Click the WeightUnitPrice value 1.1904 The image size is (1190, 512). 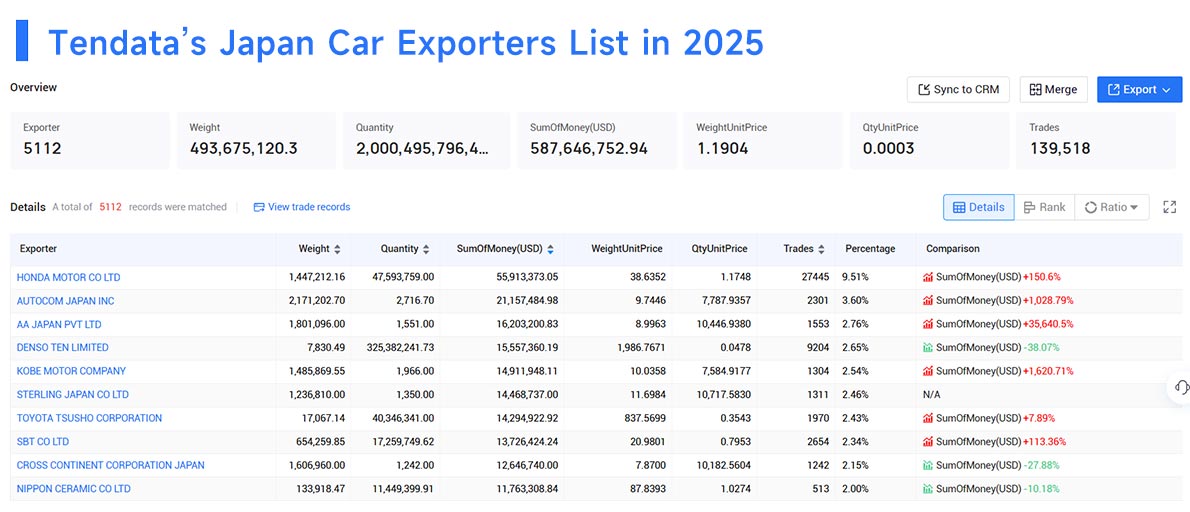[722, 149]
